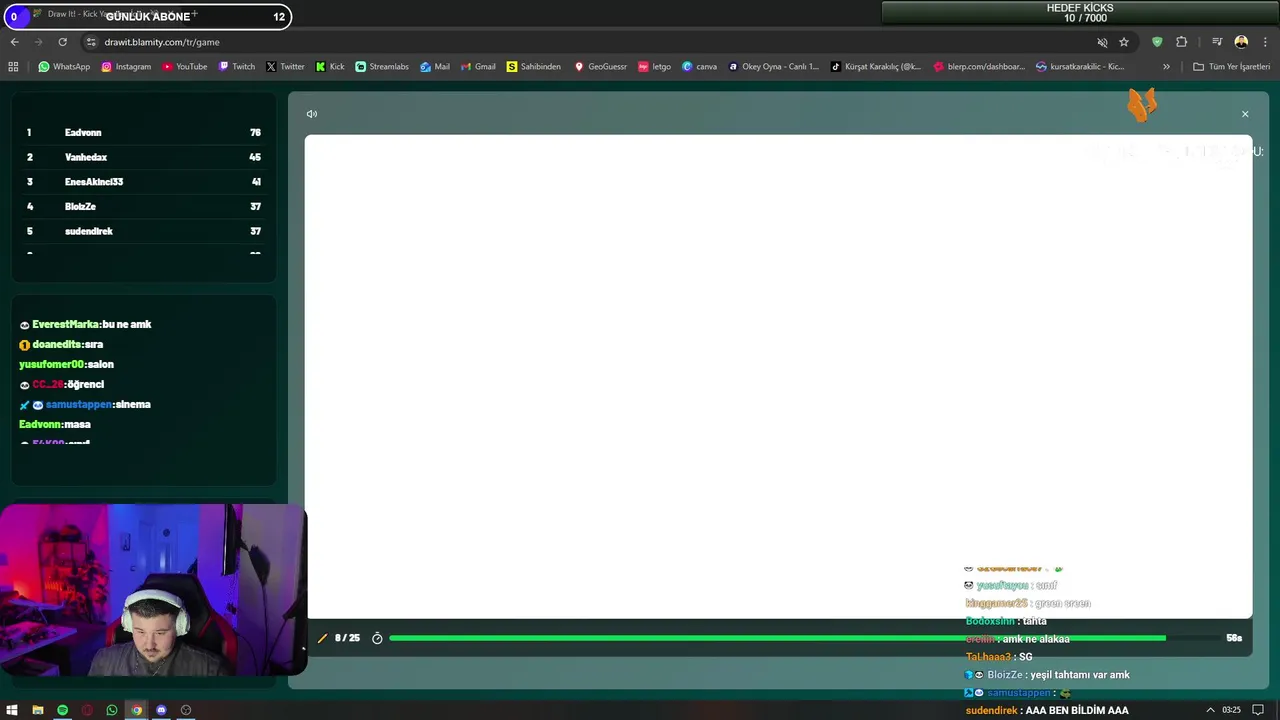Viewport: 1280px width, 720px height.
Task: Open the Kürşat Karakılıç TikTok bookmark
Action: point(876,67)
